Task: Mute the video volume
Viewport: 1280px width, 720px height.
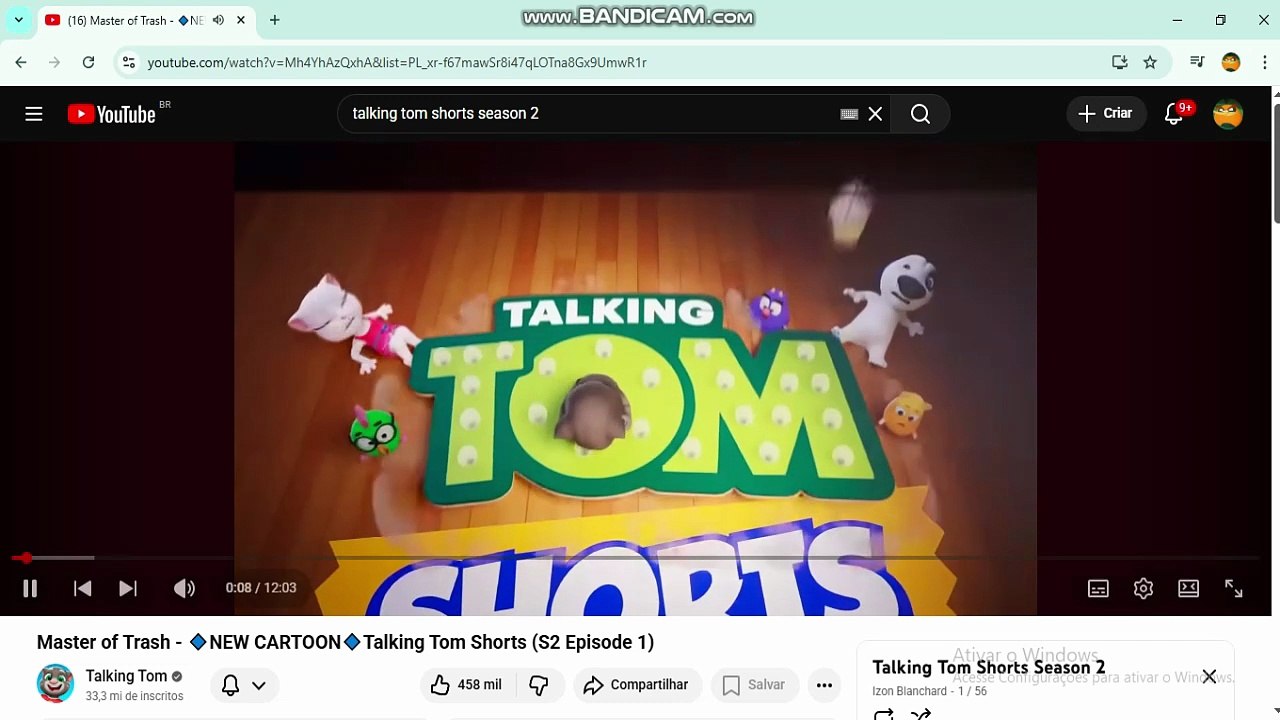Action: 184,588
